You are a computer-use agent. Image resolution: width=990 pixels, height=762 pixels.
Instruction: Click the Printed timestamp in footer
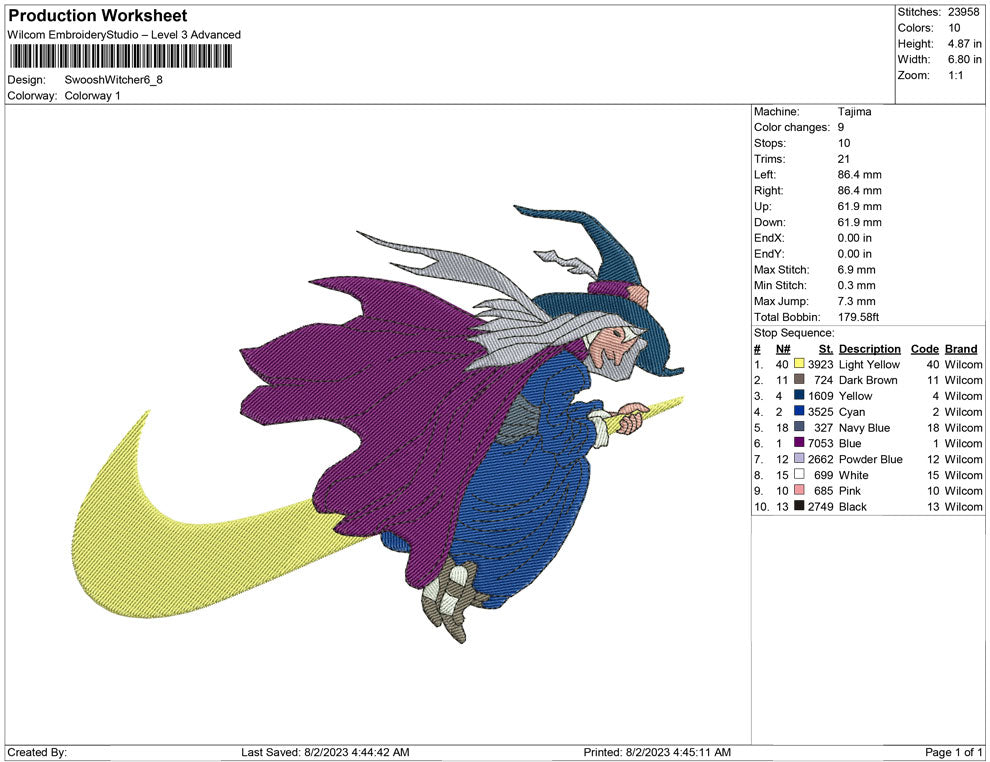click(657, 752)
